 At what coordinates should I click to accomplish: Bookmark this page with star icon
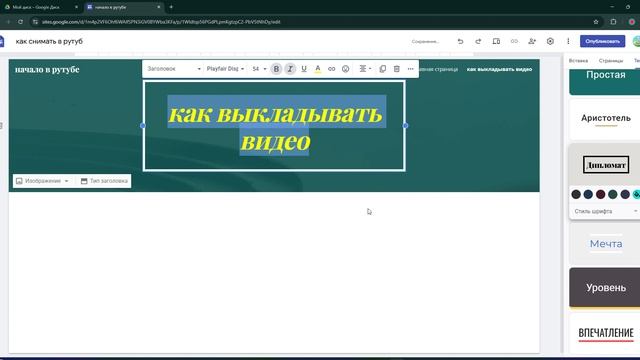(596, 22)
